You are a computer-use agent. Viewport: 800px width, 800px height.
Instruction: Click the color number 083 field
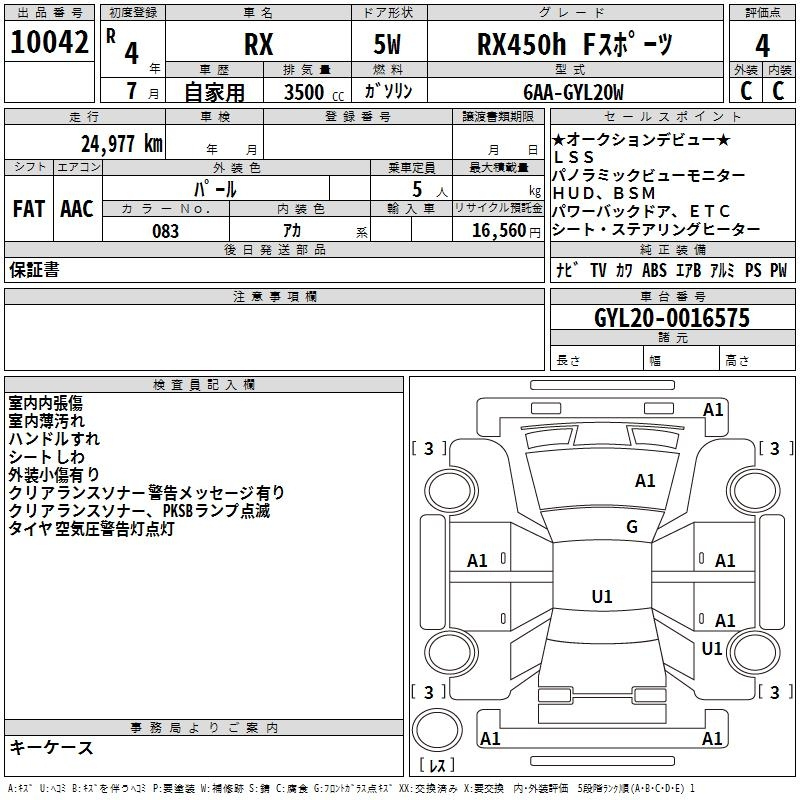(x=166, y=231)
